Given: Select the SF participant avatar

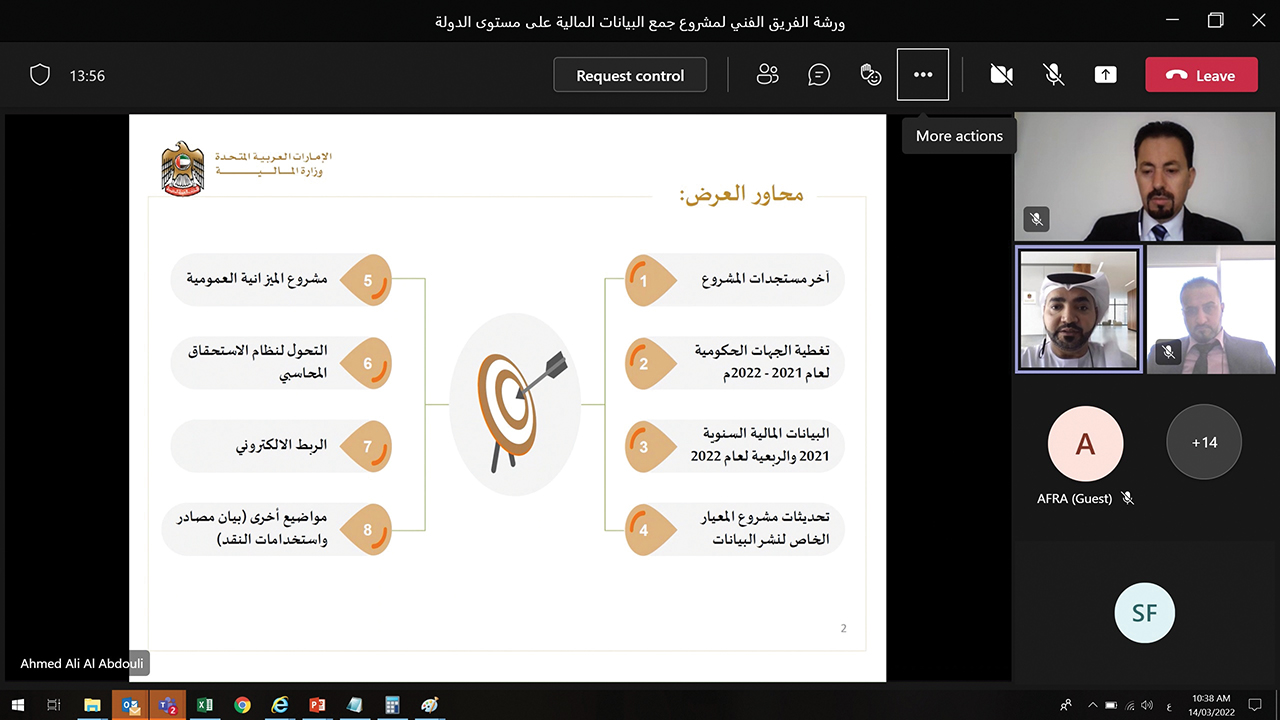Looking at the screenshot, I should pyautogui.click(x=1144, y=612).
